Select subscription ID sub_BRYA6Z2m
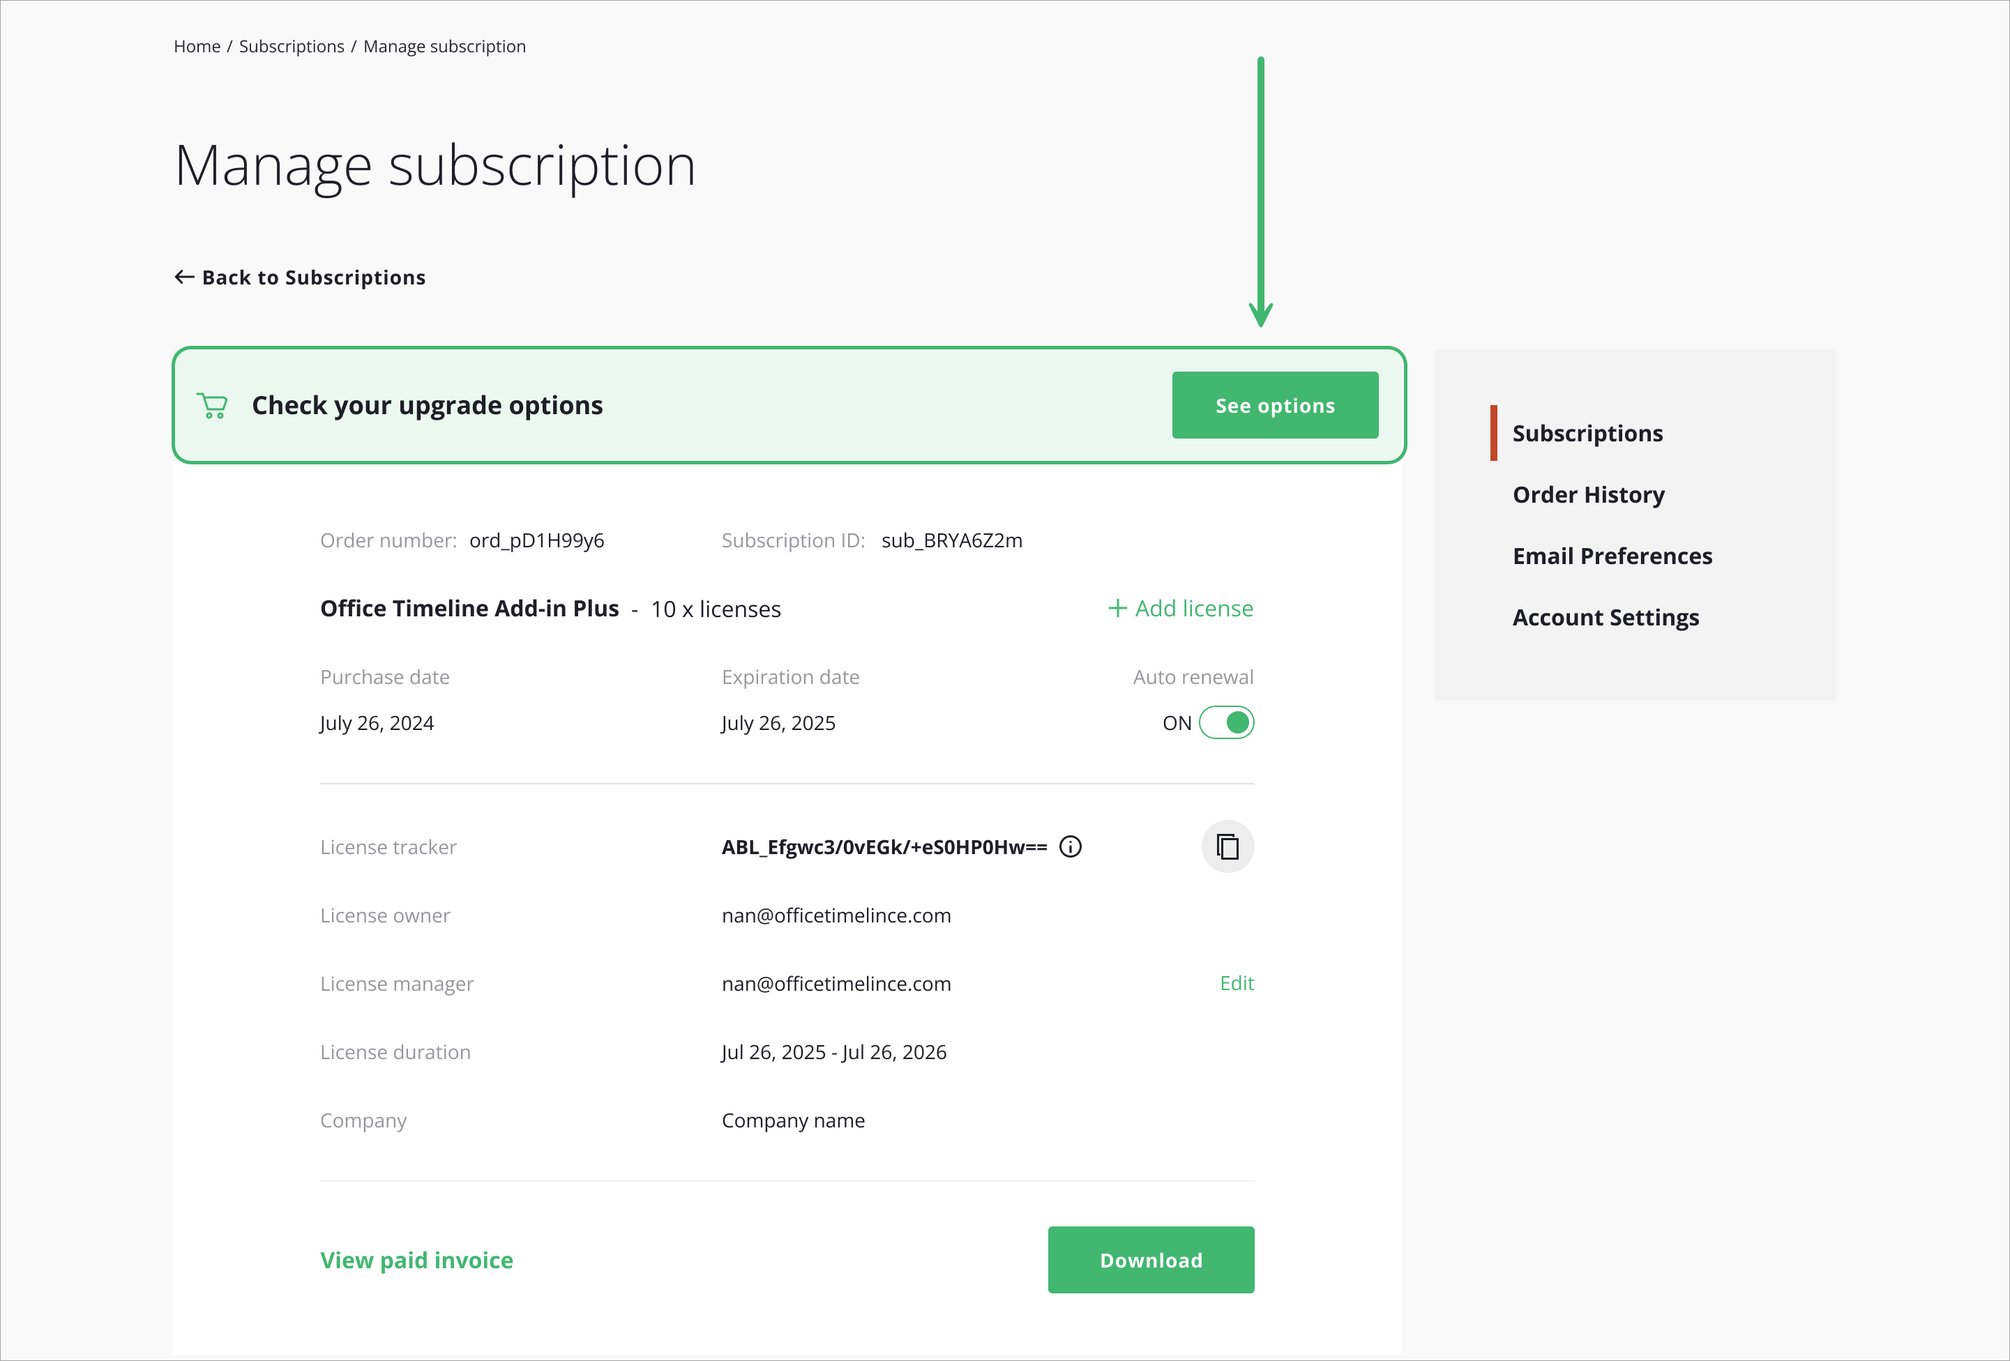Image resolution: width=2010 pixels, height=1361 pixels. pyautogui.click(x=952, y=540)
